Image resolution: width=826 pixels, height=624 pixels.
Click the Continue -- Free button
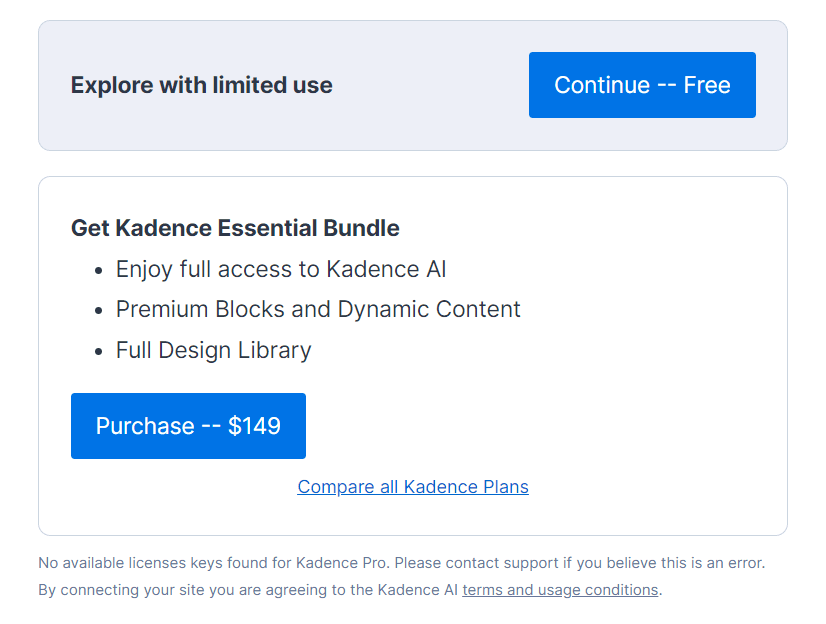[642, 85]
